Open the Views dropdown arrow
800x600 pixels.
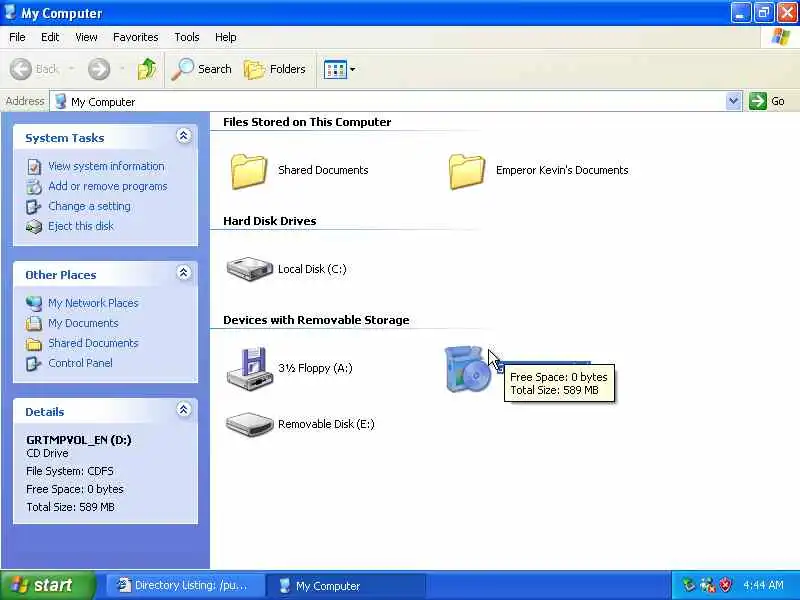353,69
